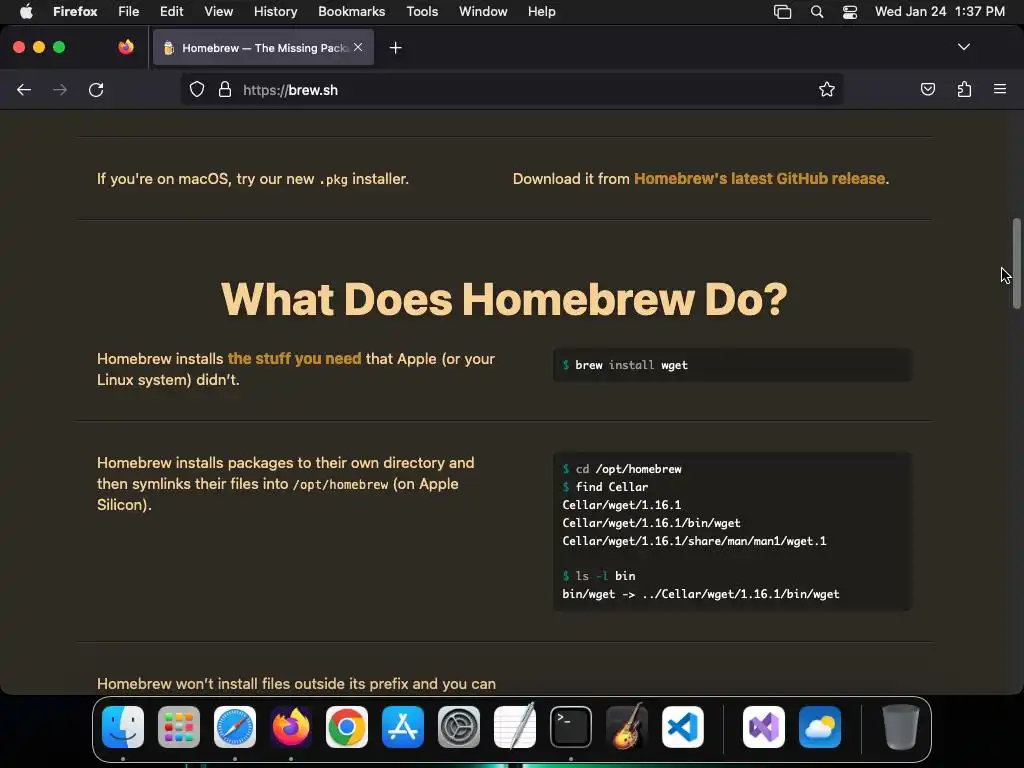This screenshot has width=1024, height=768.
Task: Click the .pkg installer text
Action: (363, 179)
